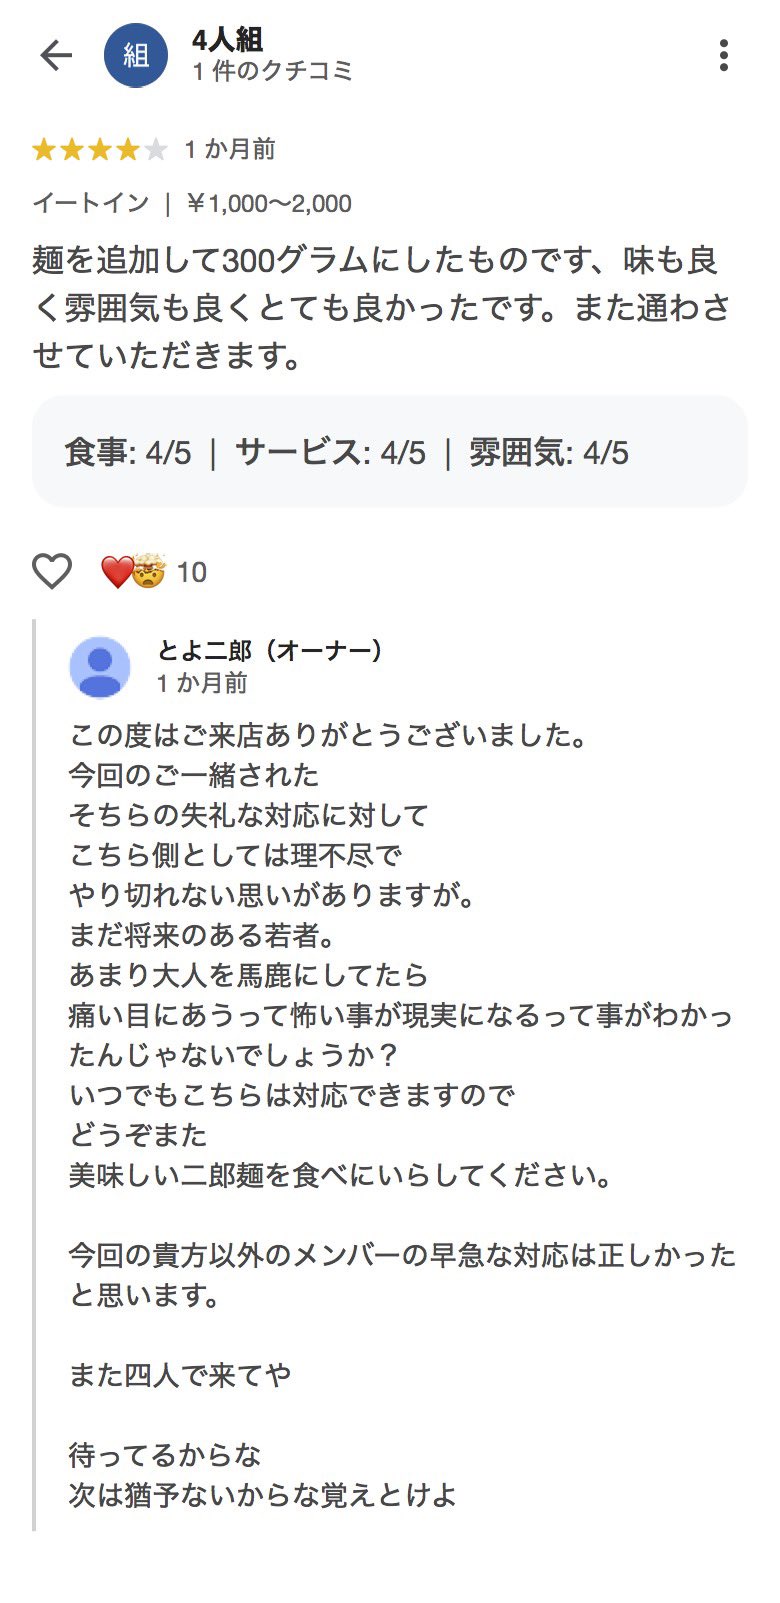780x1603 pixels.
Task: Open reviewer profile name "4人組"
Action: click(228, 40)
